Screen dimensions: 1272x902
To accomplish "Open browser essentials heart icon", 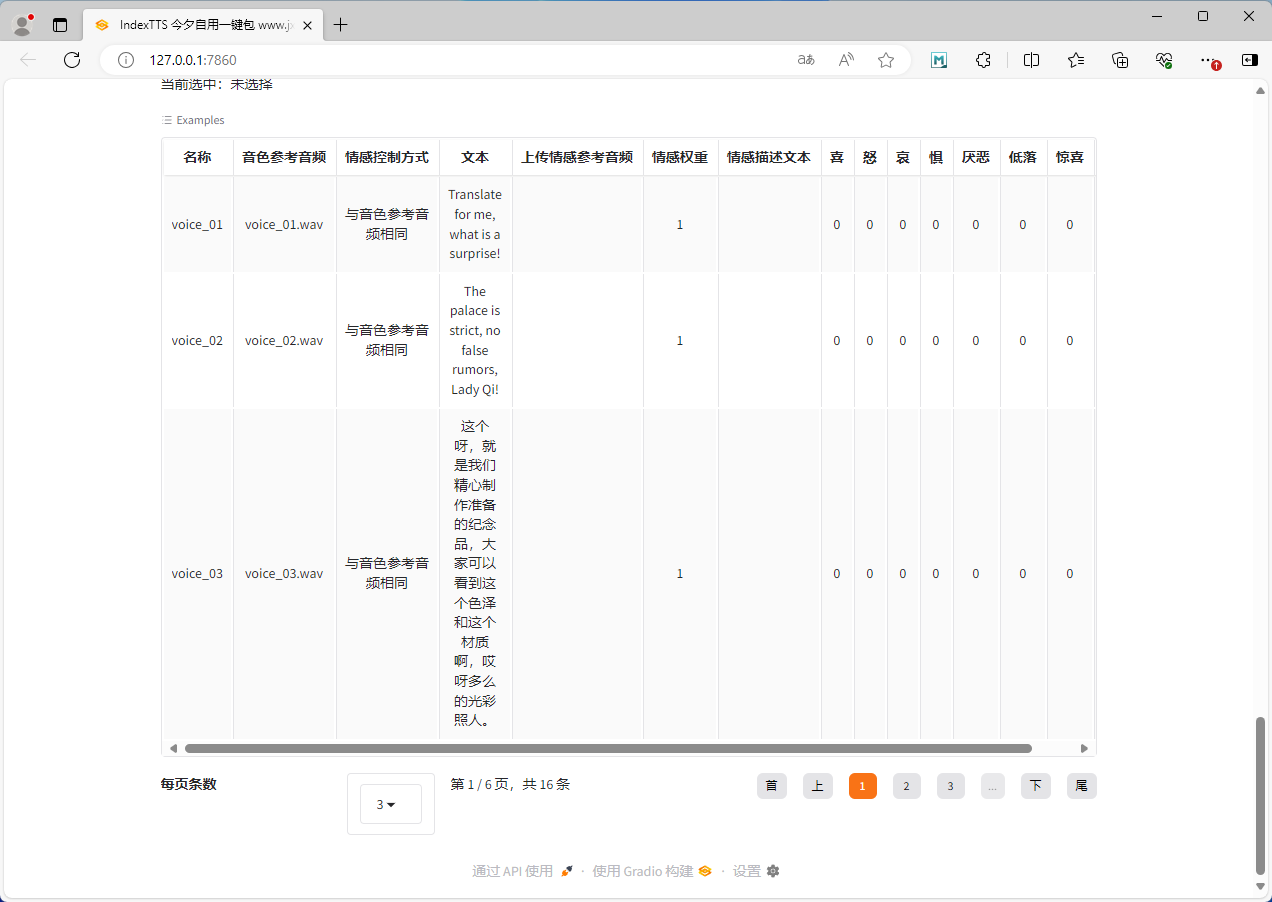I will click(x=1164, y=60).
